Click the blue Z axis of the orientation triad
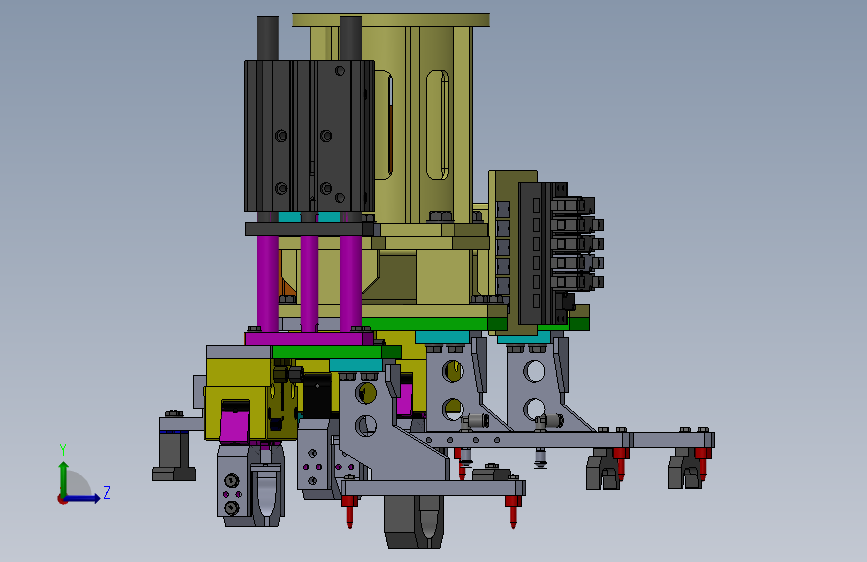The image size is (867, 562). 83,498
